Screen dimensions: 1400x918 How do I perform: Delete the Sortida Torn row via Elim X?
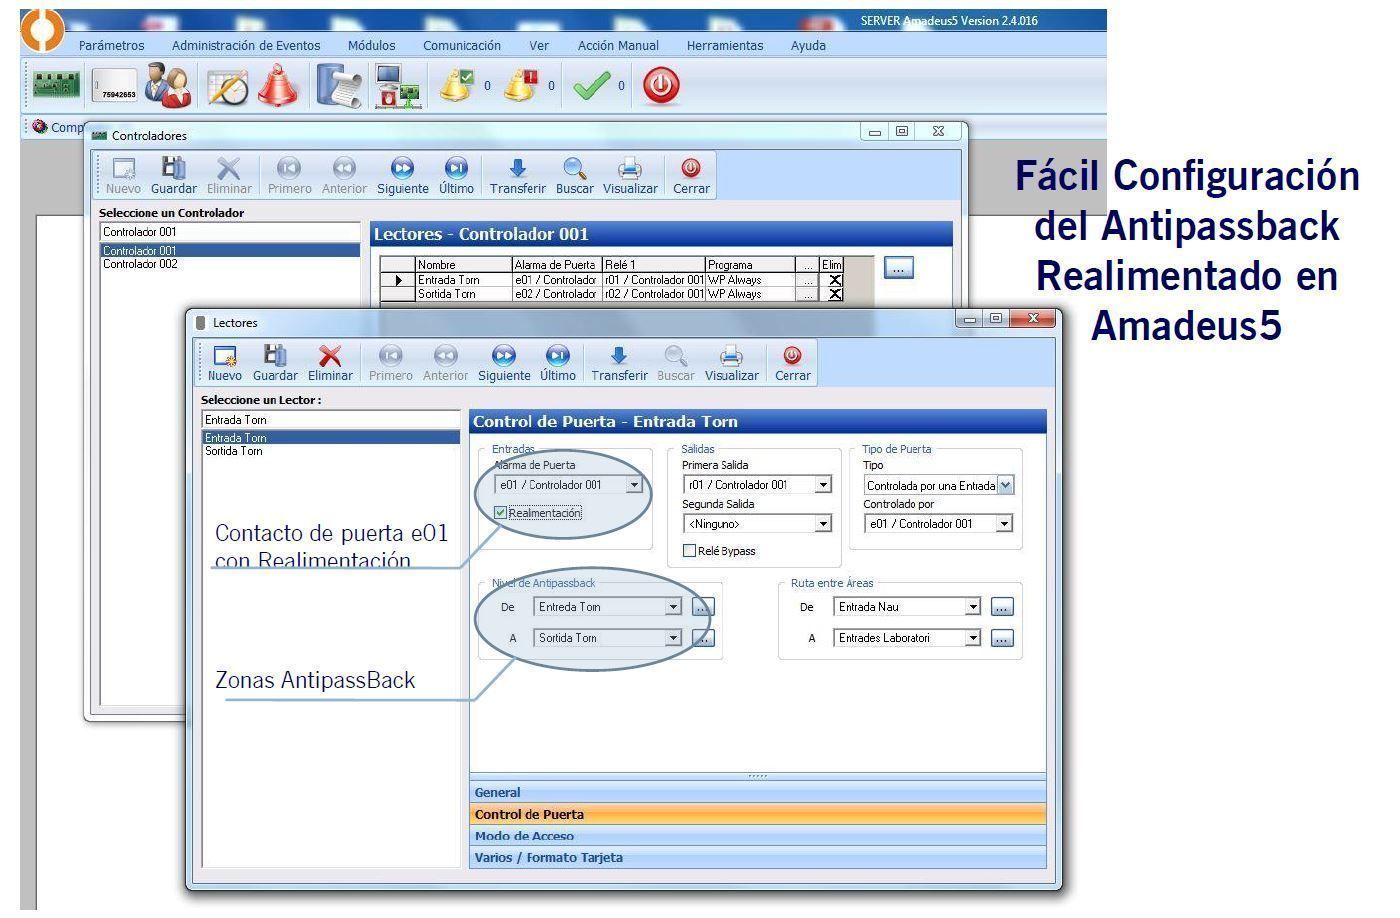835,294
